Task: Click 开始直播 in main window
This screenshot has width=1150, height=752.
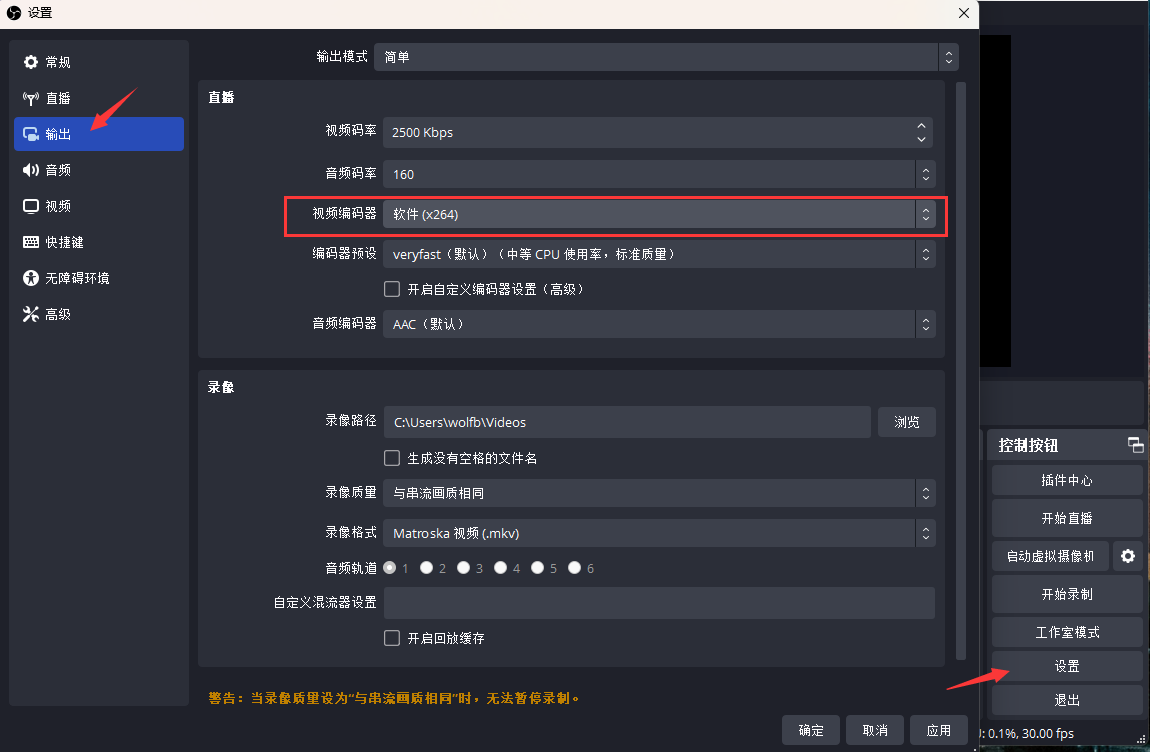Action: pyautogui.click(x=1067, y=518)
